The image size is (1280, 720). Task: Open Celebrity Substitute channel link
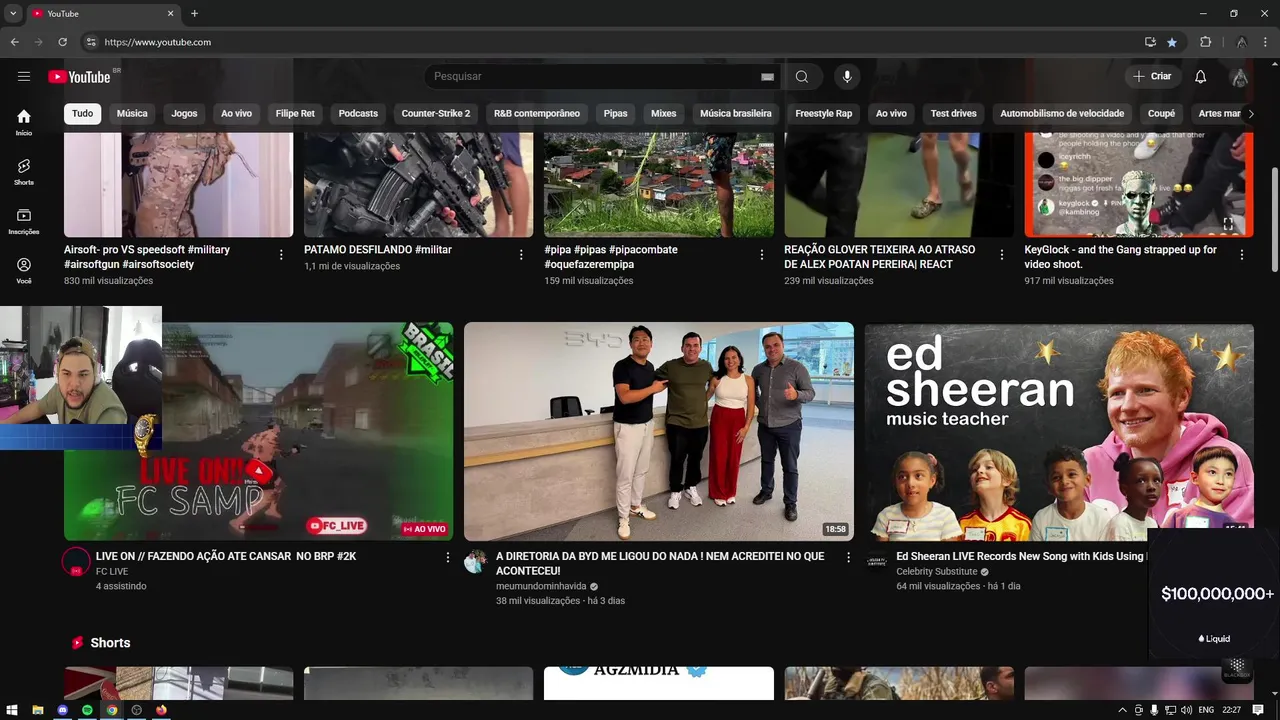click(936, 572)
